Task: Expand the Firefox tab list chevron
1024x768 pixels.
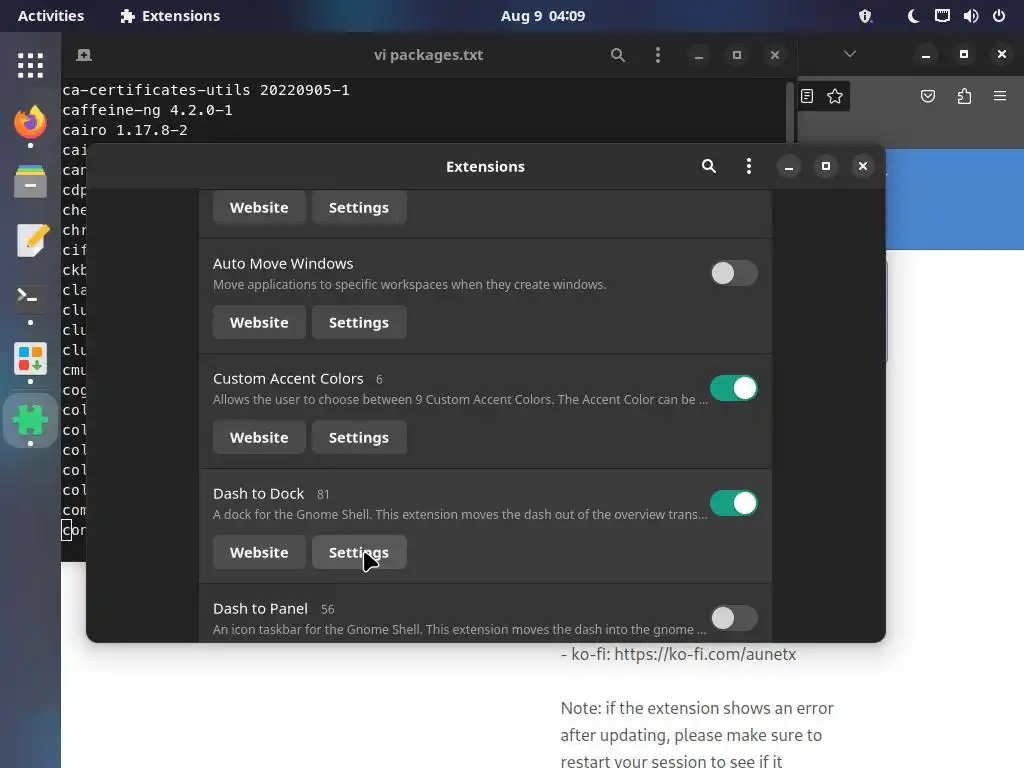Action: tap(850, 54)
